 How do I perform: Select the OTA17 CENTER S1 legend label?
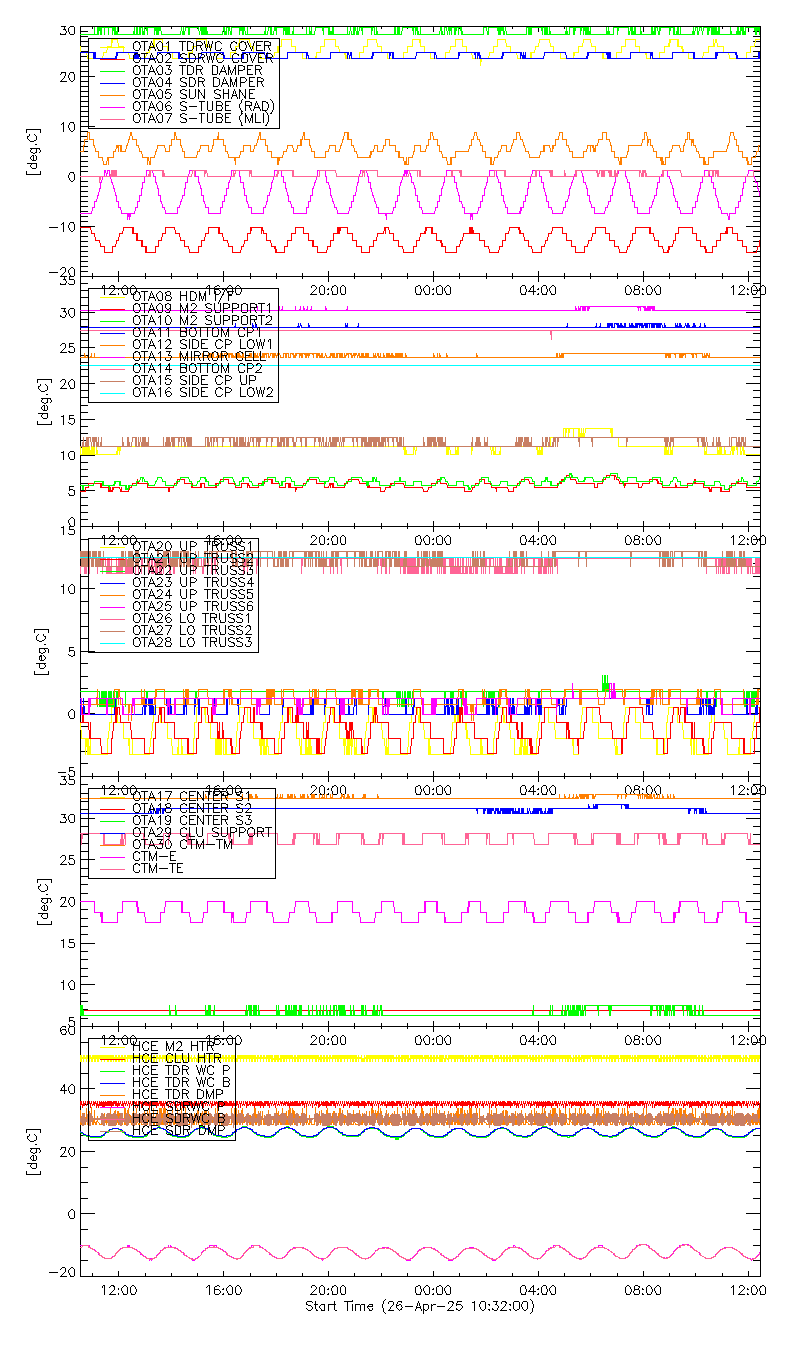tap(192, 796)
